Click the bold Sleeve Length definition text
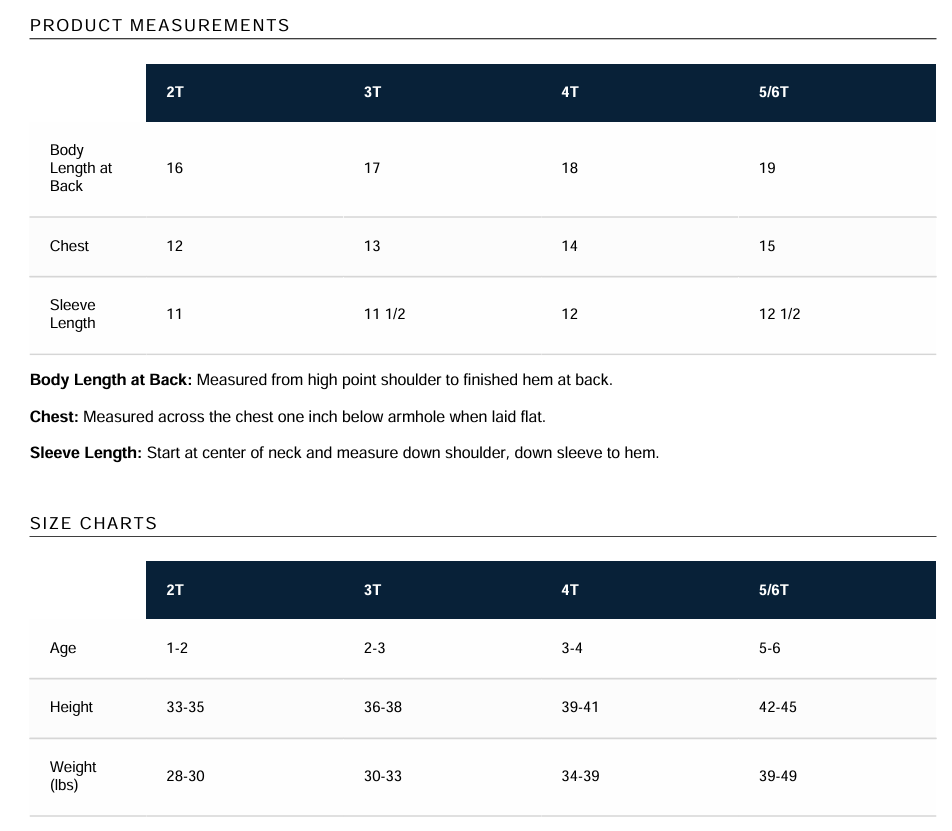Screen dimensions: 952x831 coord(86,453)
